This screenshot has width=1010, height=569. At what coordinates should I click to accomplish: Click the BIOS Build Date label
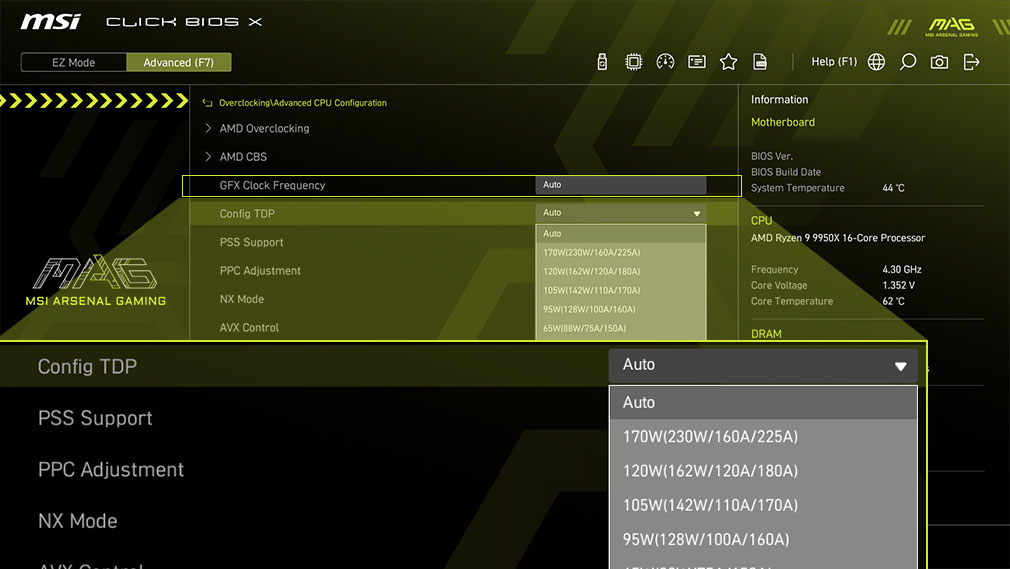pyautogui.click(x=786, y=172)
